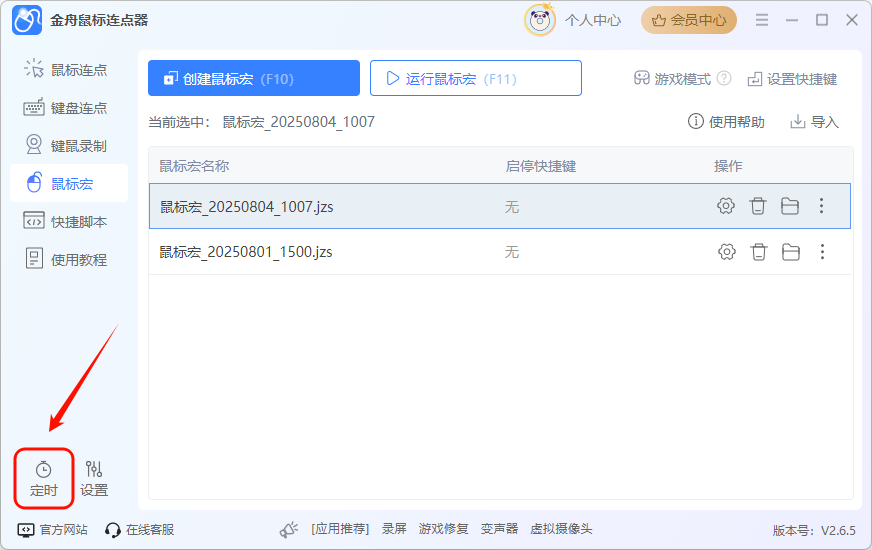Switch to 键盘连点 keyboard clicker
The image size is (872, 550).
coord(66,108)
